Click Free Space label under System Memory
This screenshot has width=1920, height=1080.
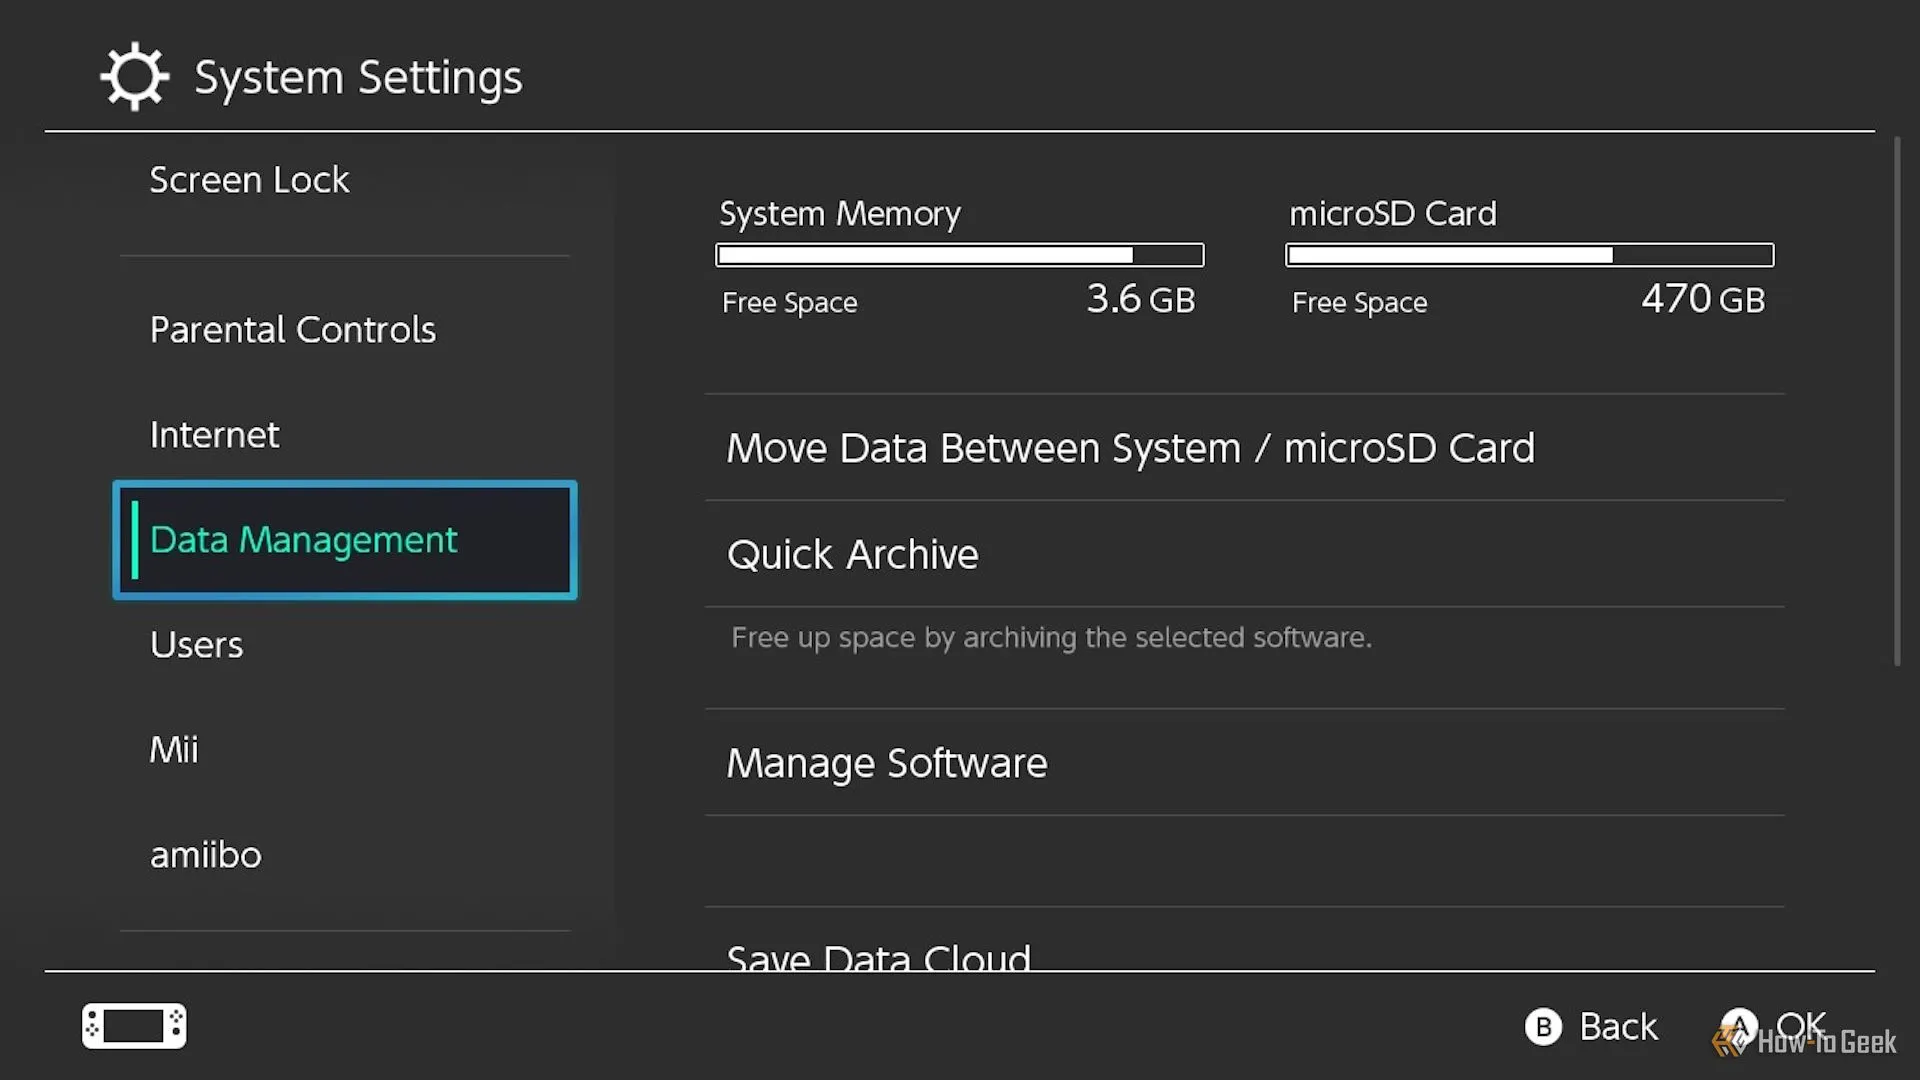pos(790,303)
